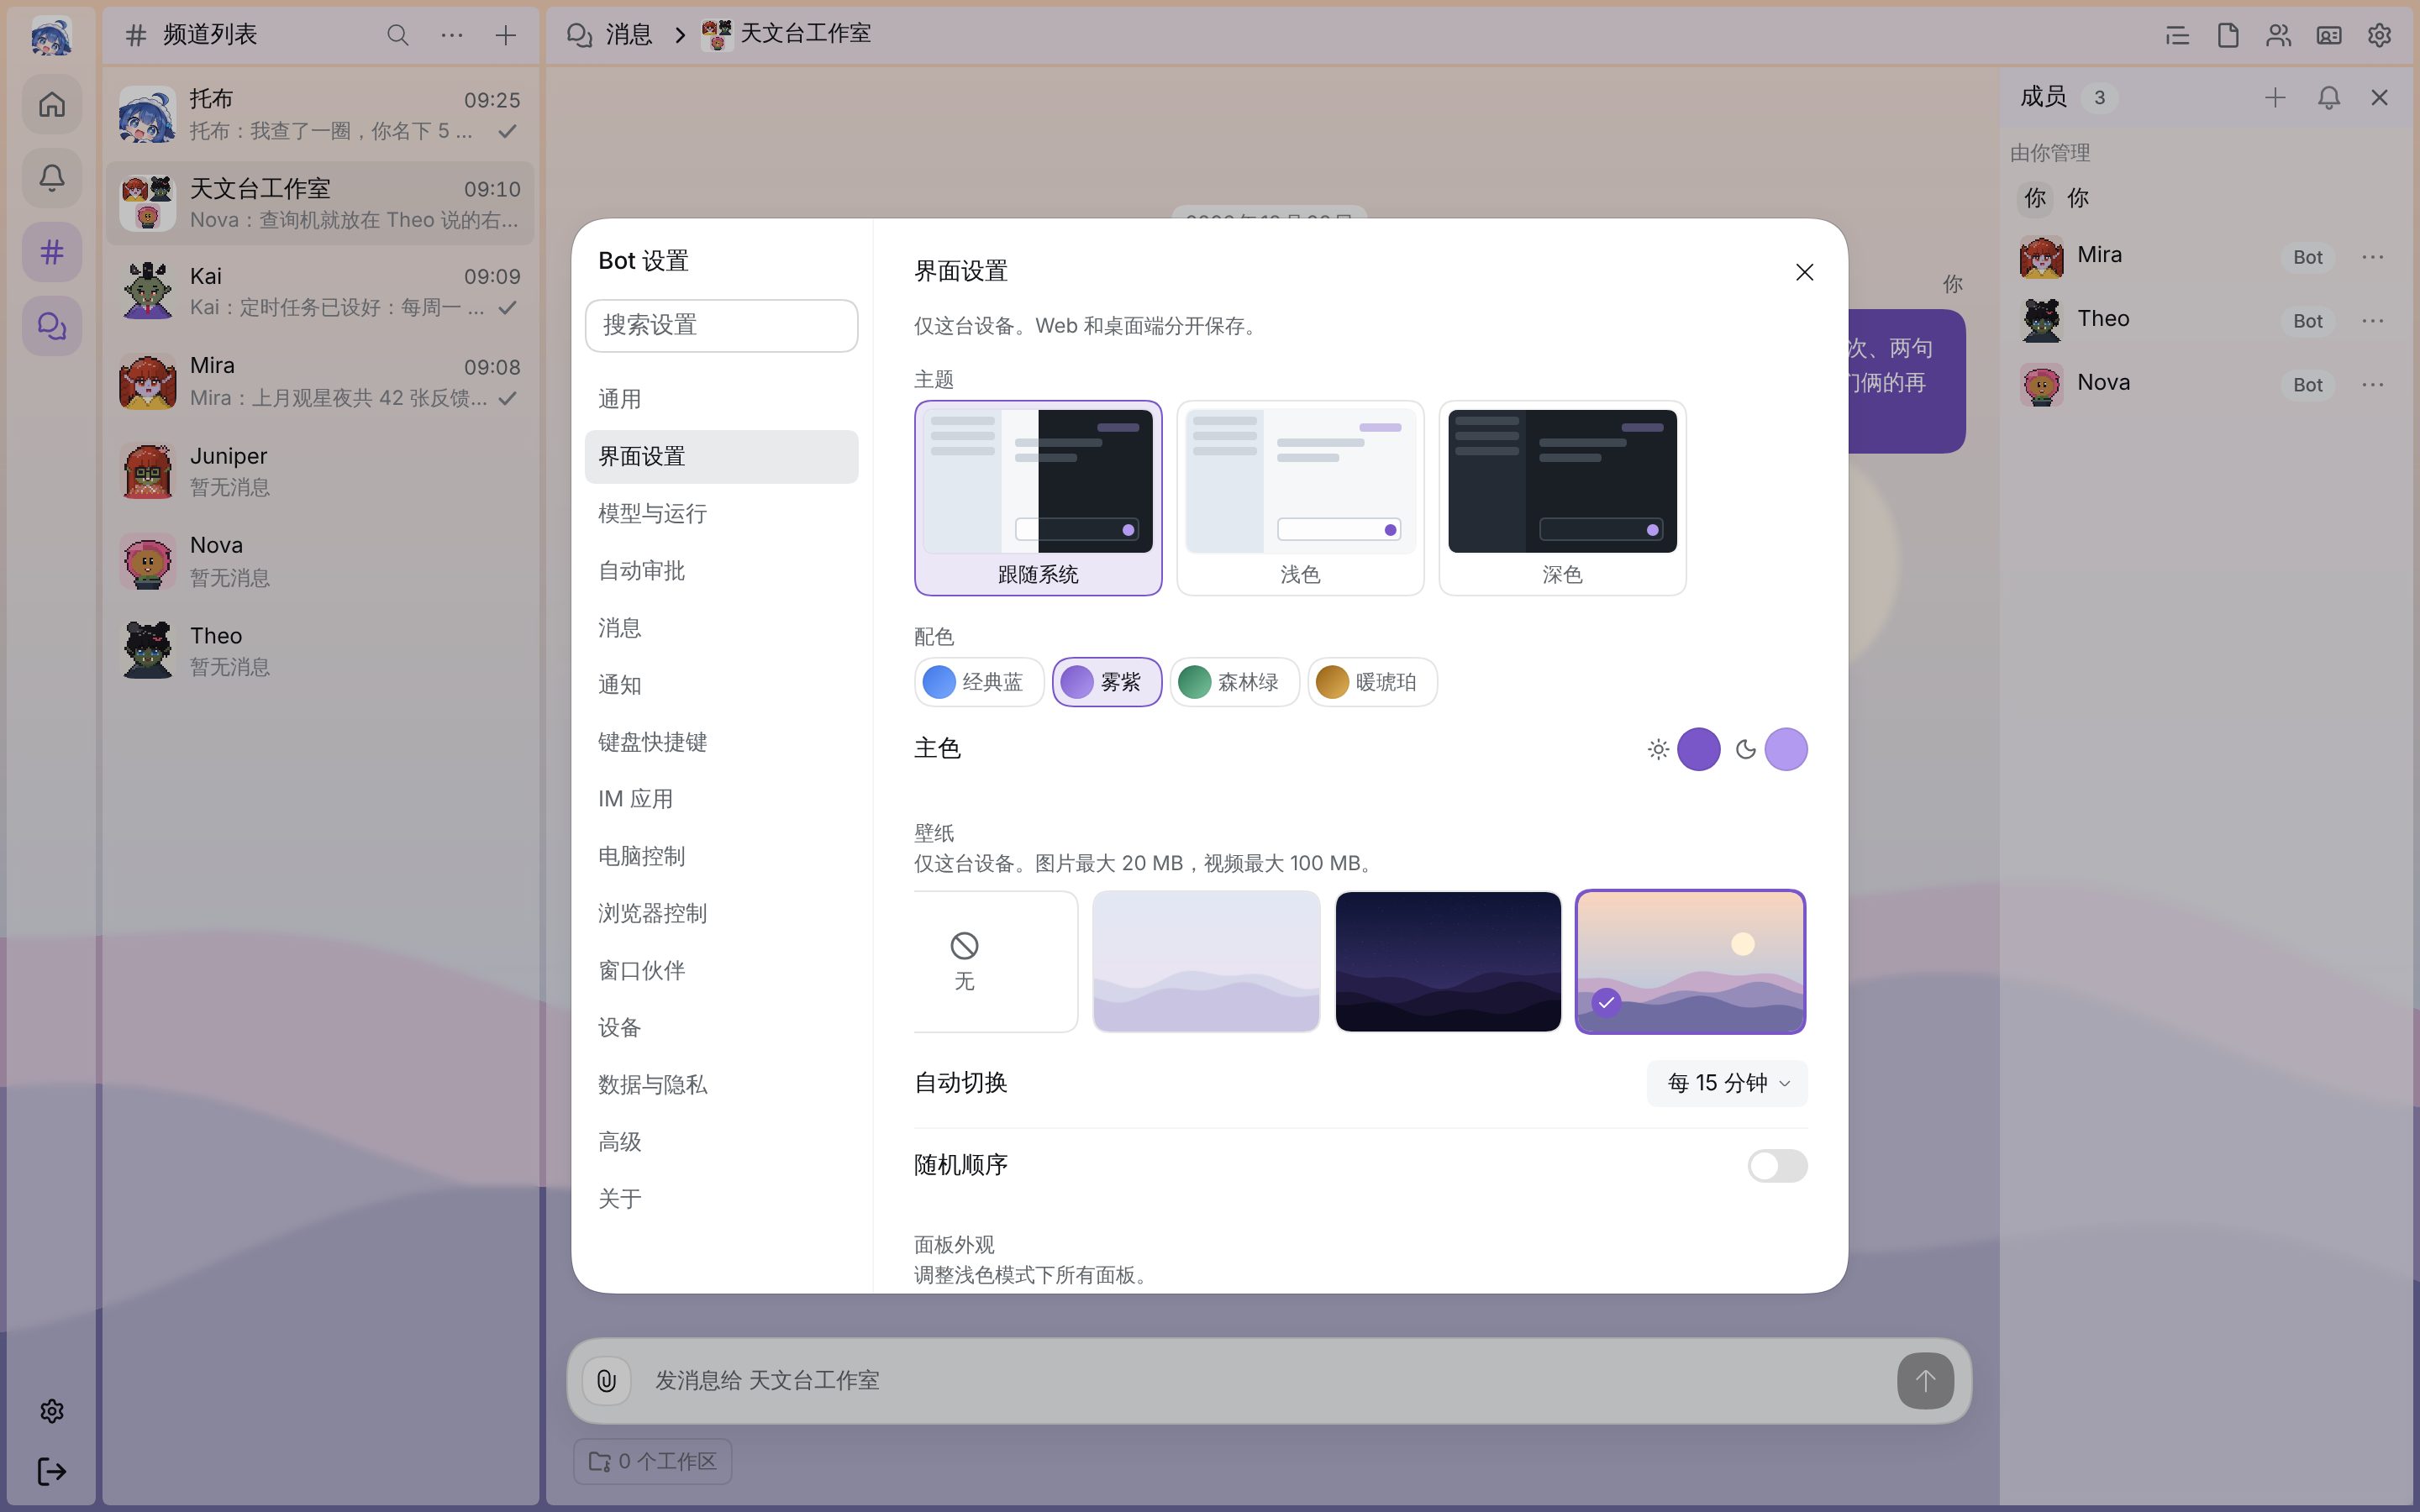This screenshot has width=2420, height=1512.
Task: Select the 浅色 theme card
Action: coord(1300,498)
